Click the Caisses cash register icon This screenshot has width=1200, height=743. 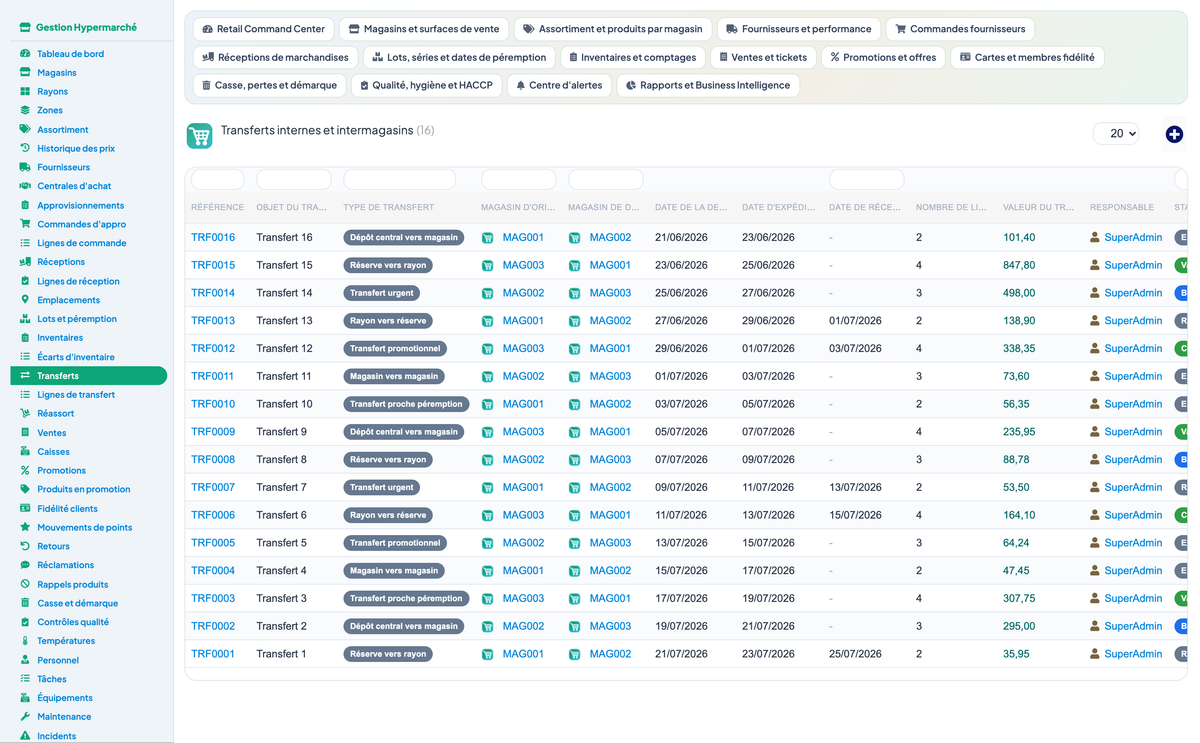[25, 451]
